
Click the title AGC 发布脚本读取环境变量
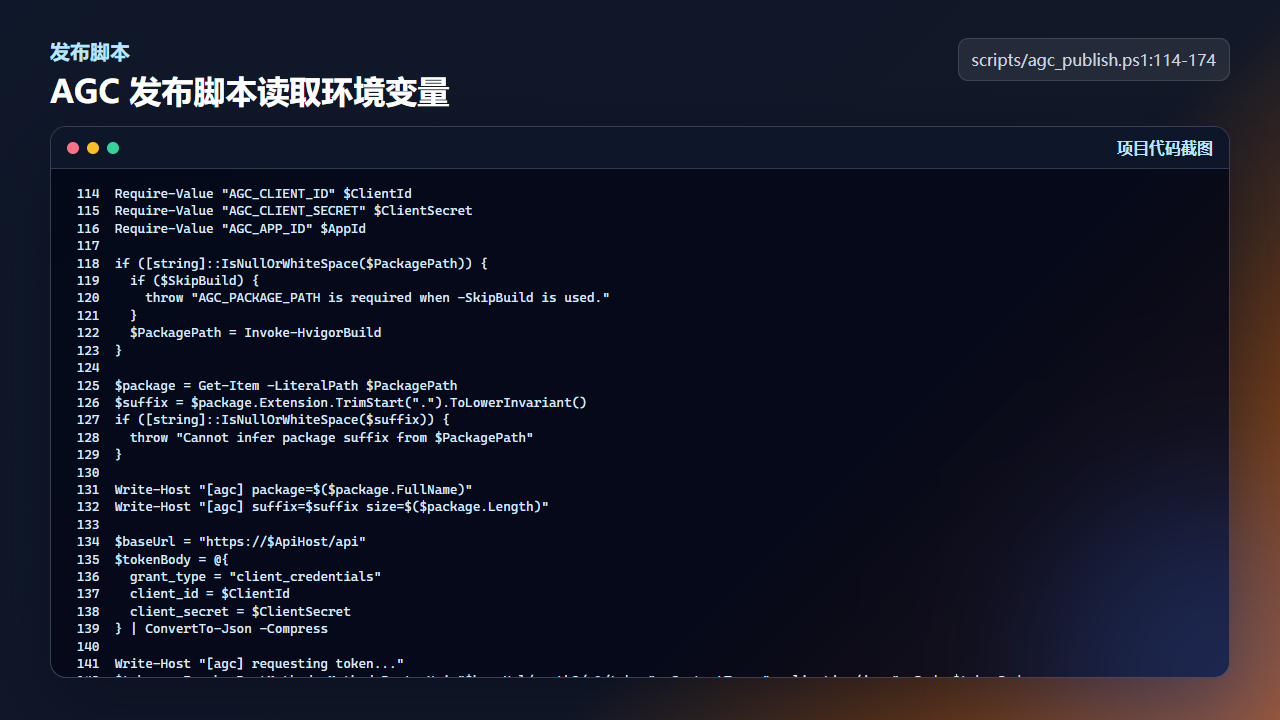click(x=249, y=93)
